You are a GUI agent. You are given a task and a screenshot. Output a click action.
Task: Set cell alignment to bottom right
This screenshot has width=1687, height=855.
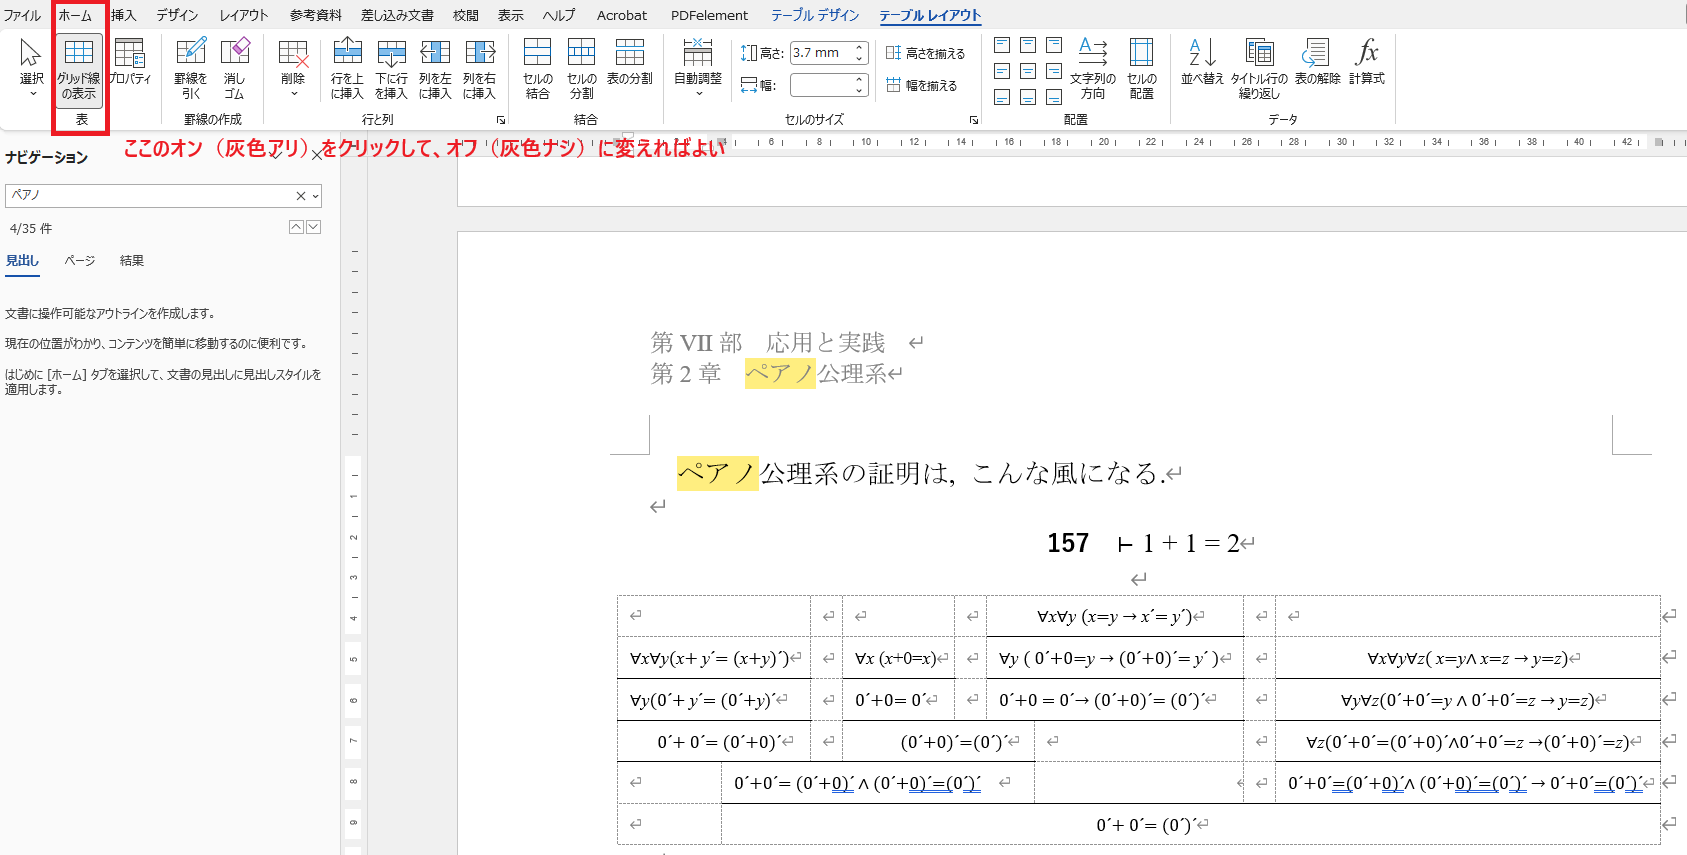tap(1054, 97)
